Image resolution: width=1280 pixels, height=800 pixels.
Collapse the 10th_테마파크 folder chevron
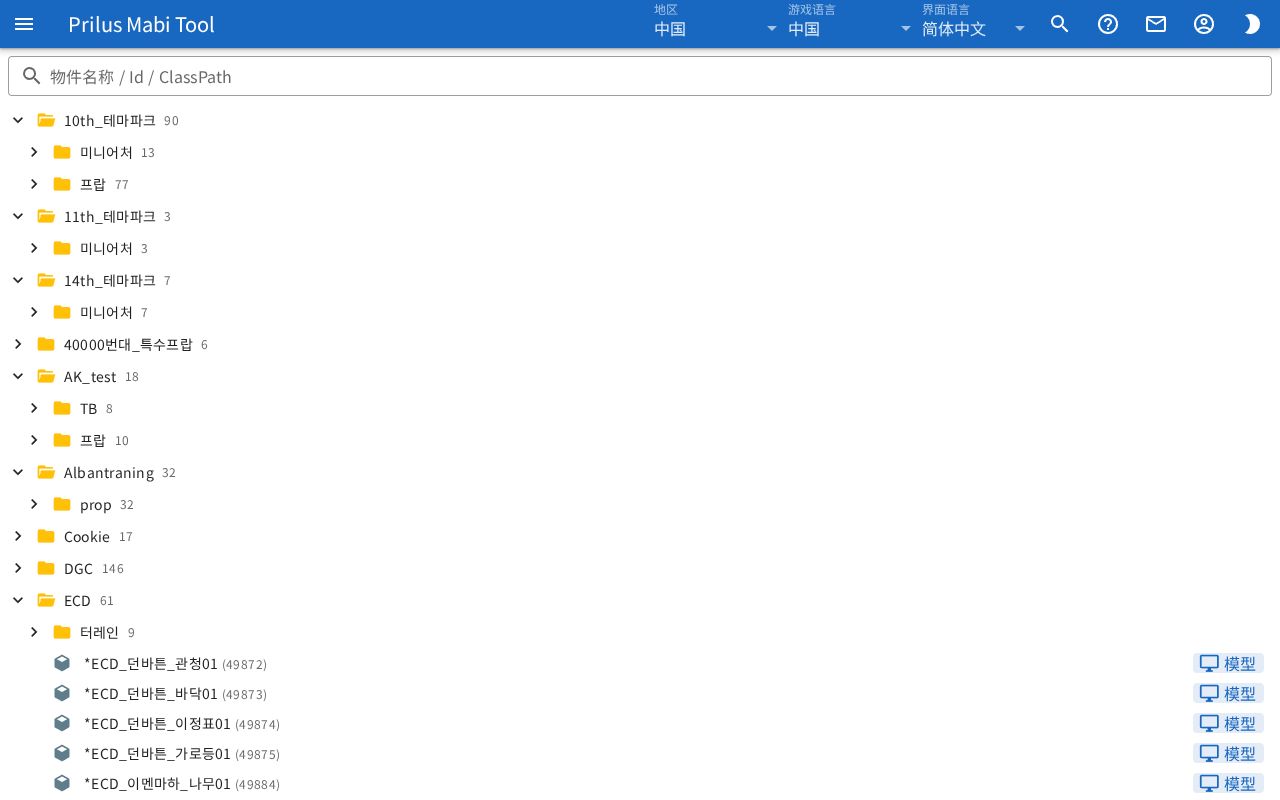pyautogui.click(x=18, y=120)
